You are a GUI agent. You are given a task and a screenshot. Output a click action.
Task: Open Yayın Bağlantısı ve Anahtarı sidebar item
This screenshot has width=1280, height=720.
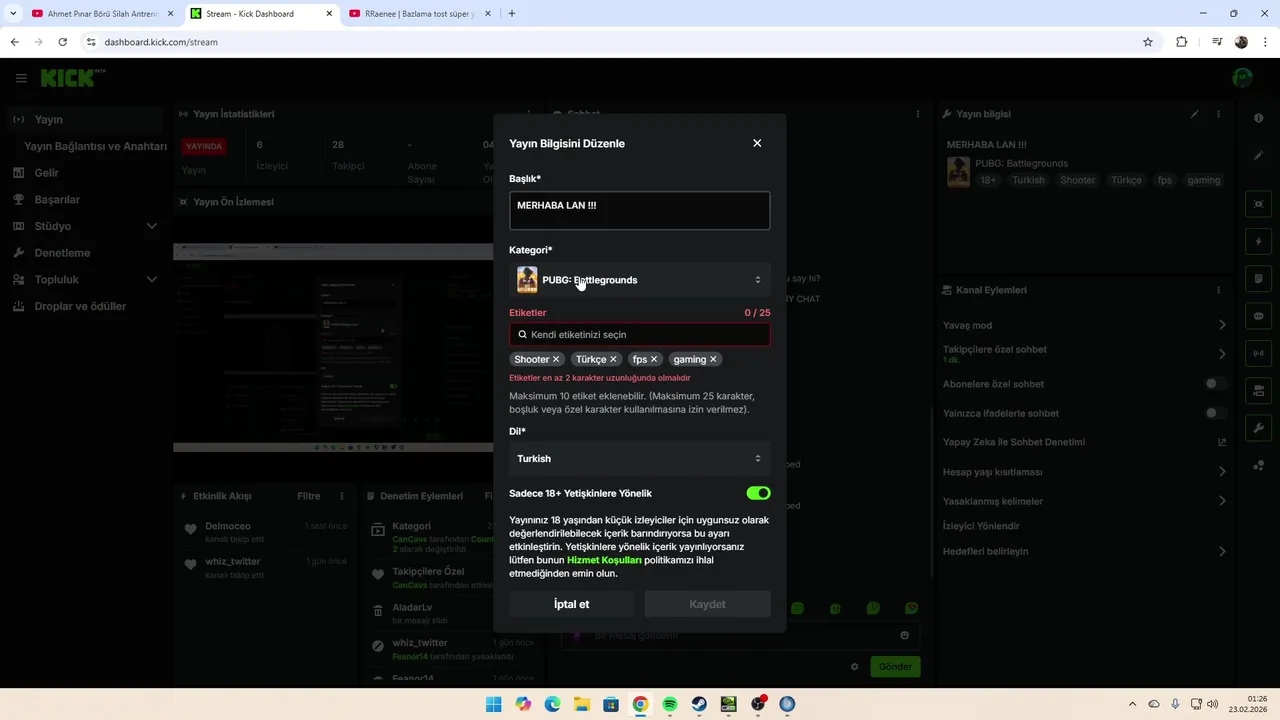coord(95,146)
